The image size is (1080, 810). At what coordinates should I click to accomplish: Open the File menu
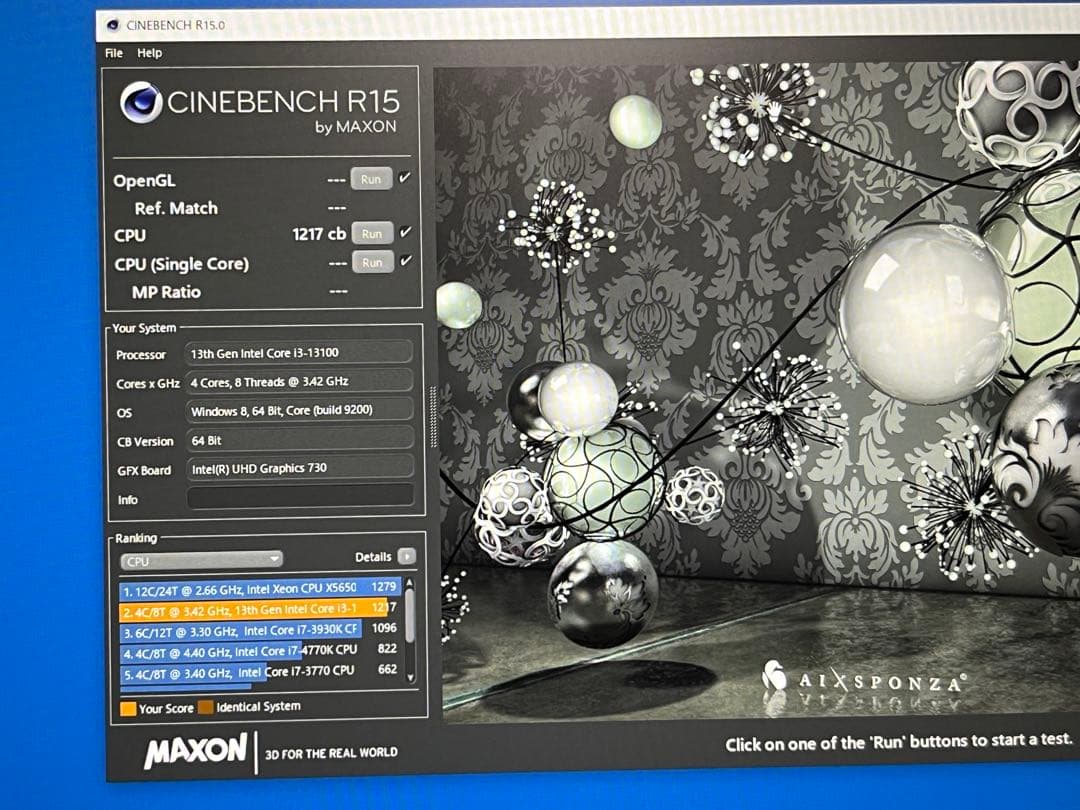pos(113,53)
